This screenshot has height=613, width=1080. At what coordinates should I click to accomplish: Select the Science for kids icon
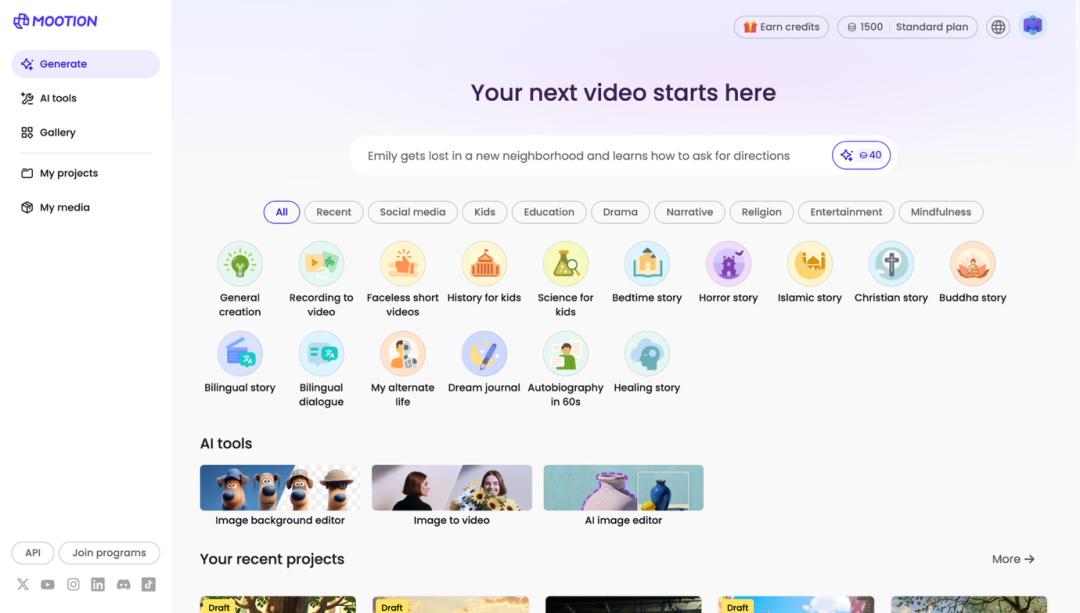565,264
